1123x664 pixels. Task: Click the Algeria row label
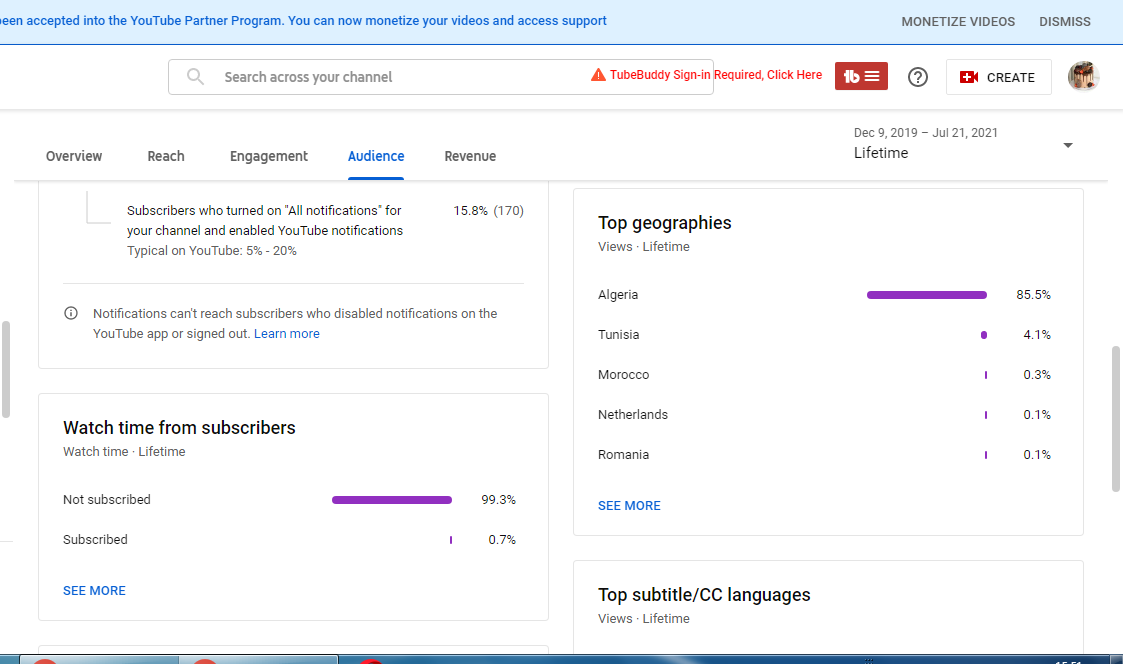618,295
